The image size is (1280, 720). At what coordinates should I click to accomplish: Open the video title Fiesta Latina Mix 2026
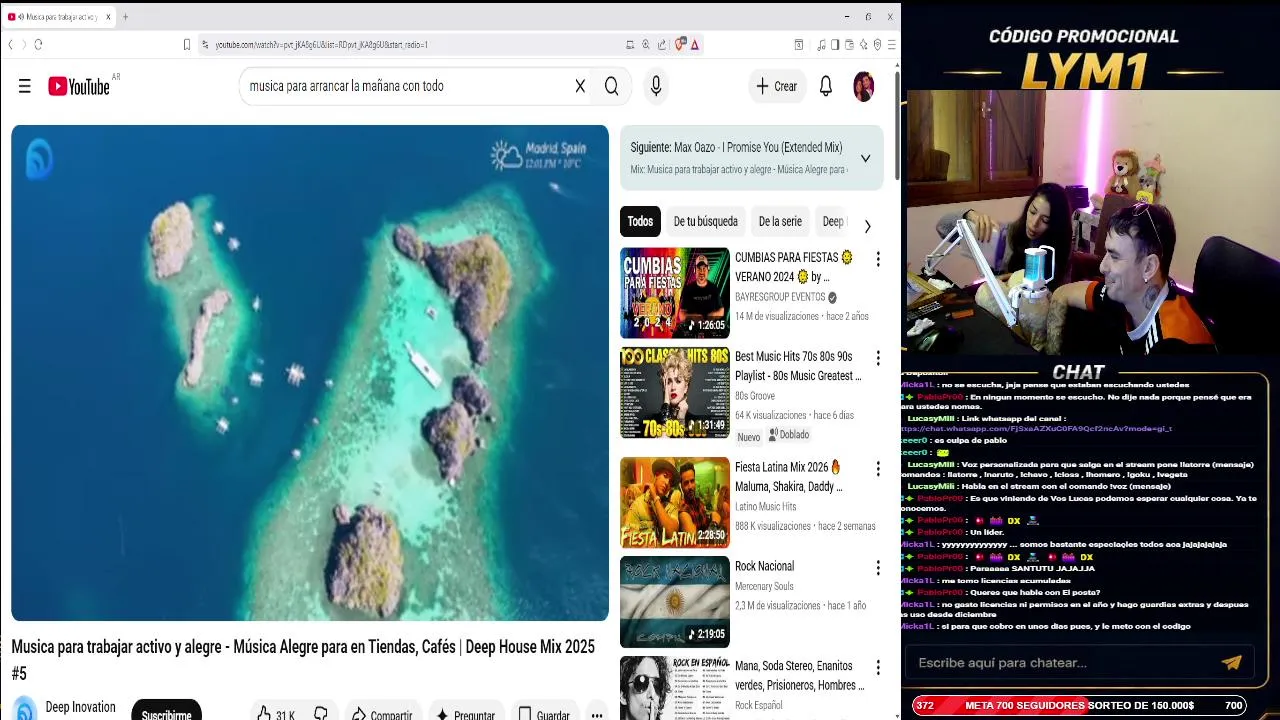tap(790, 477)
